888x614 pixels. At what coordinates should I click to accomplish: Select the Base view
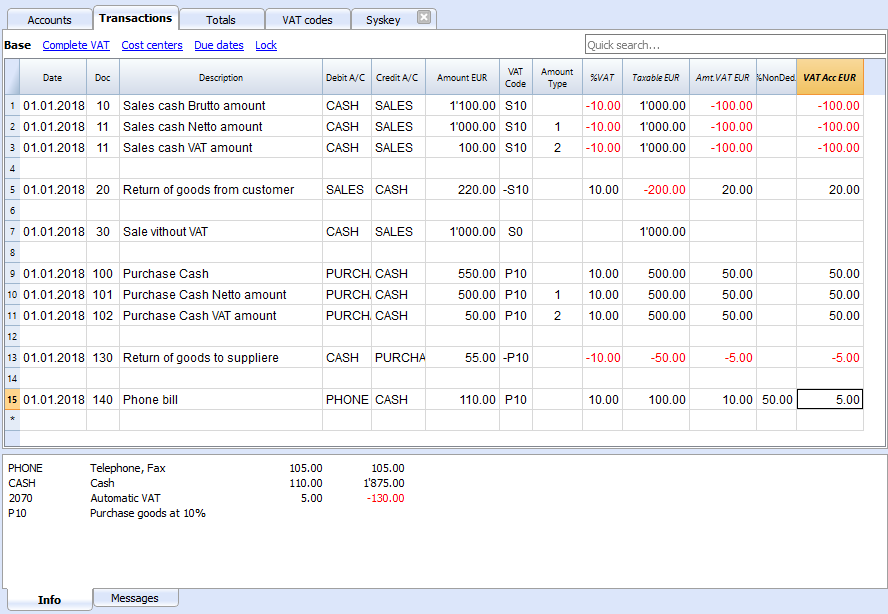point(18,45)
